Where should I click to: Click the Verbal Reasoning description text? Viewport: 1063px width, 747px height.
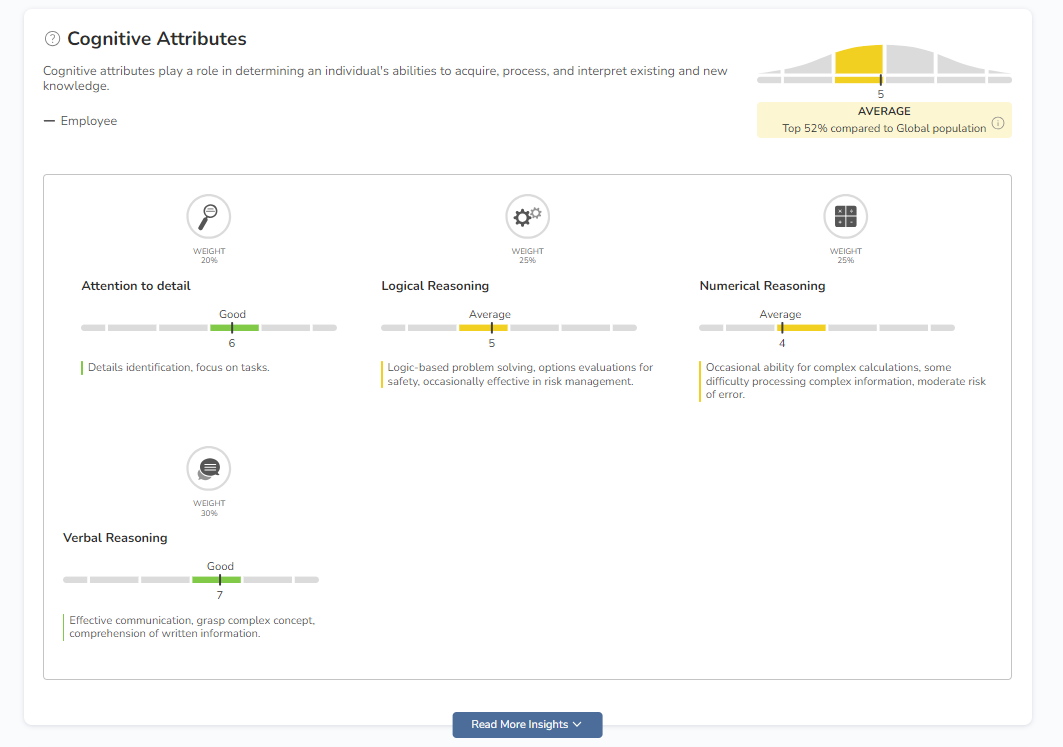pyautogui.click(x=192, y=627)
